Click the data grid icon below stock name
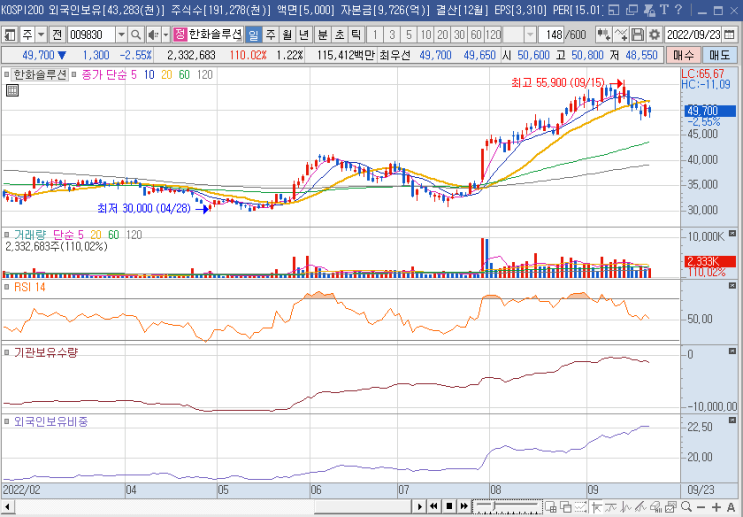The image size is (743, 517). (x=13, y=90)
